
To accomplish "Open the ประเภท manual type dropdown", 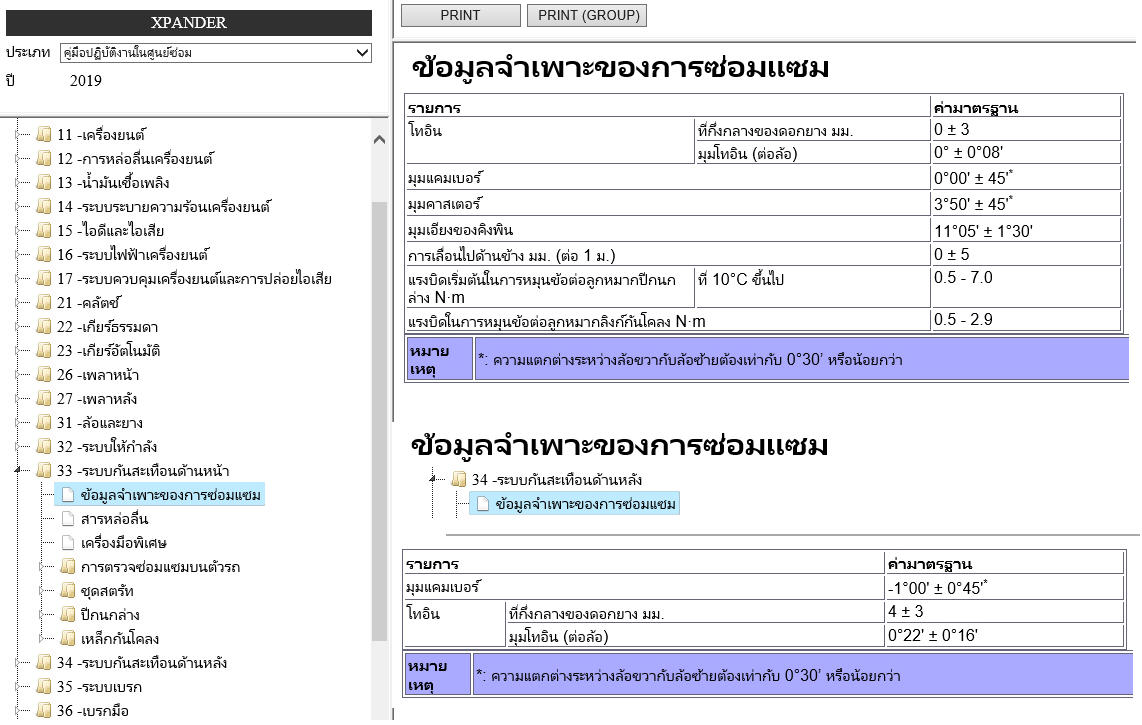I will click(x=216, y=52).
